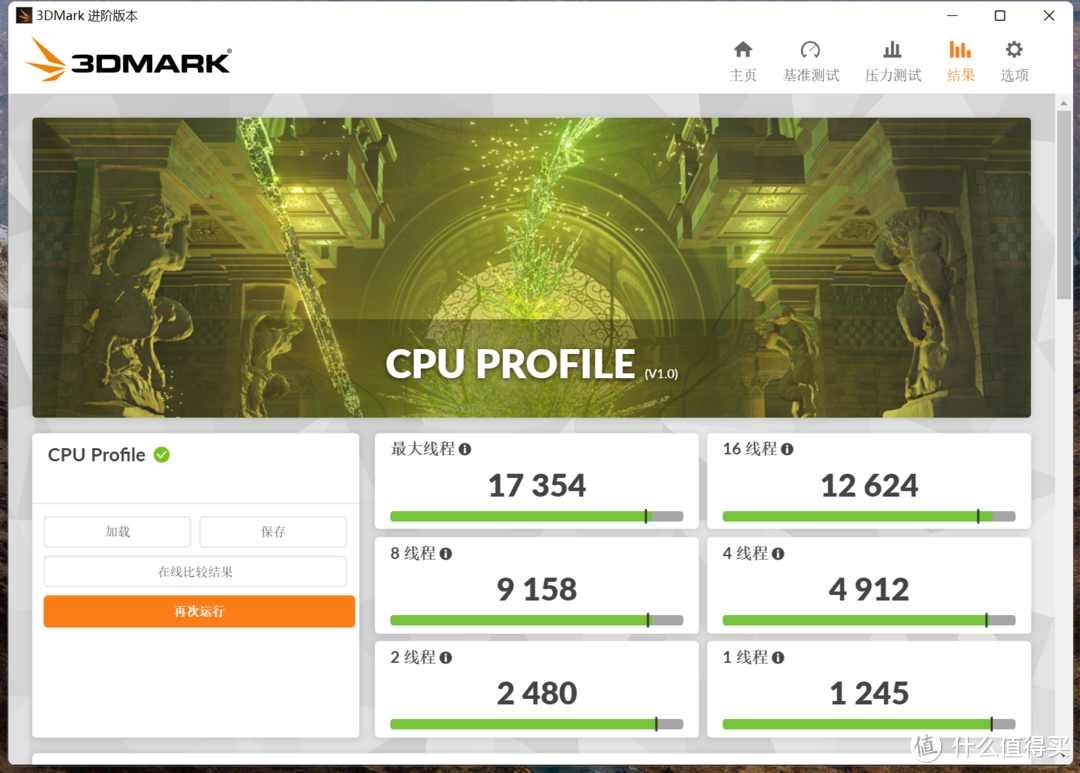Screen dimensions: 1080x773
Task: Click the 最大线程 score progress bar
Action: pos(537,517)
